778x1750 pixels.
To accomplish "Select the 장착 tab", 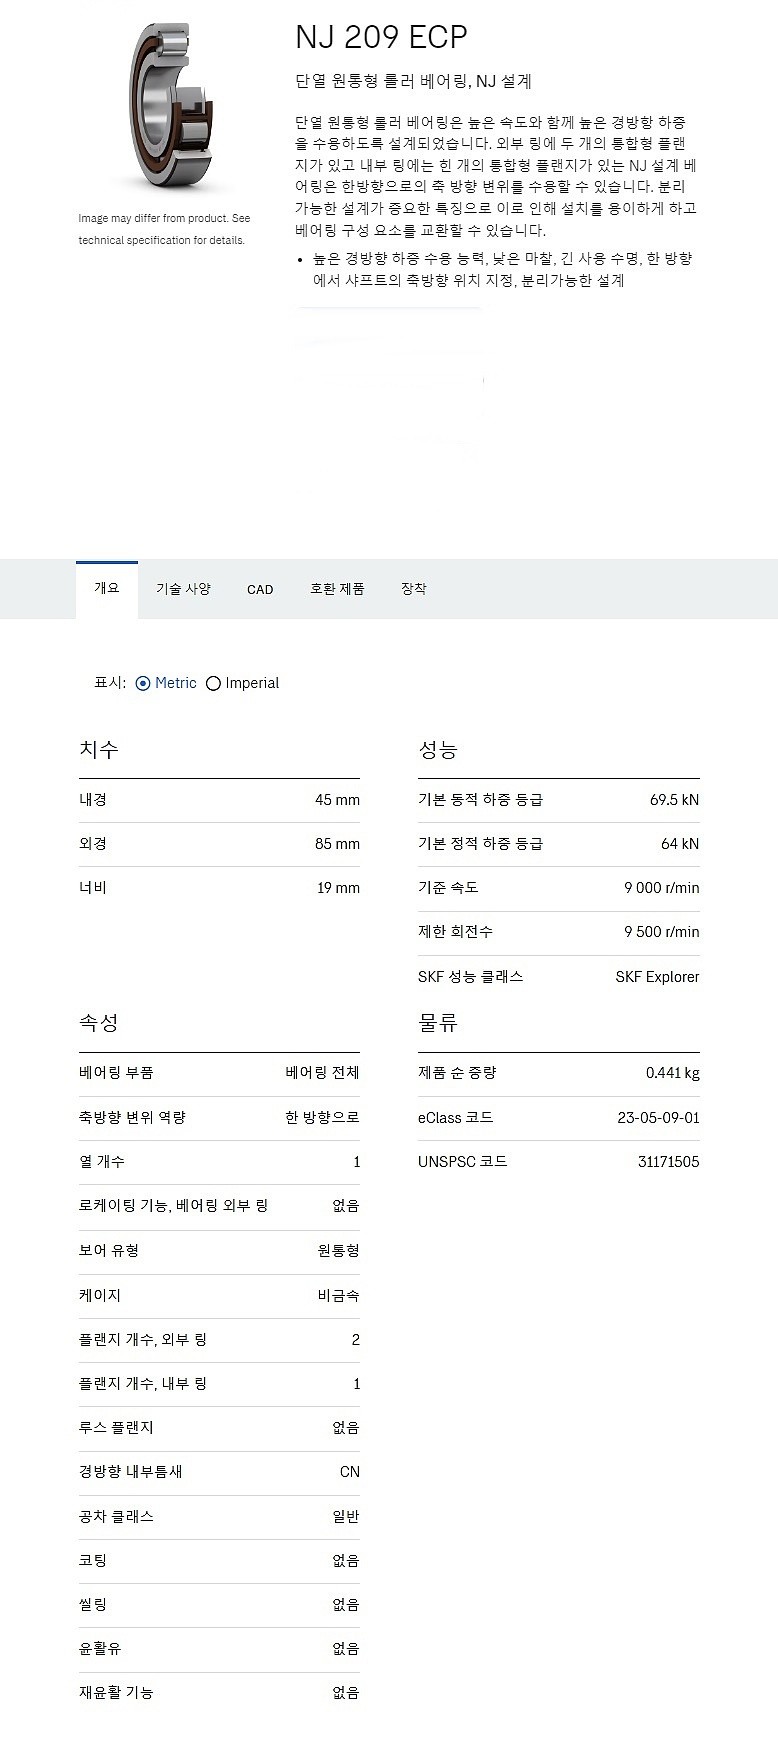I will (414, 589).
